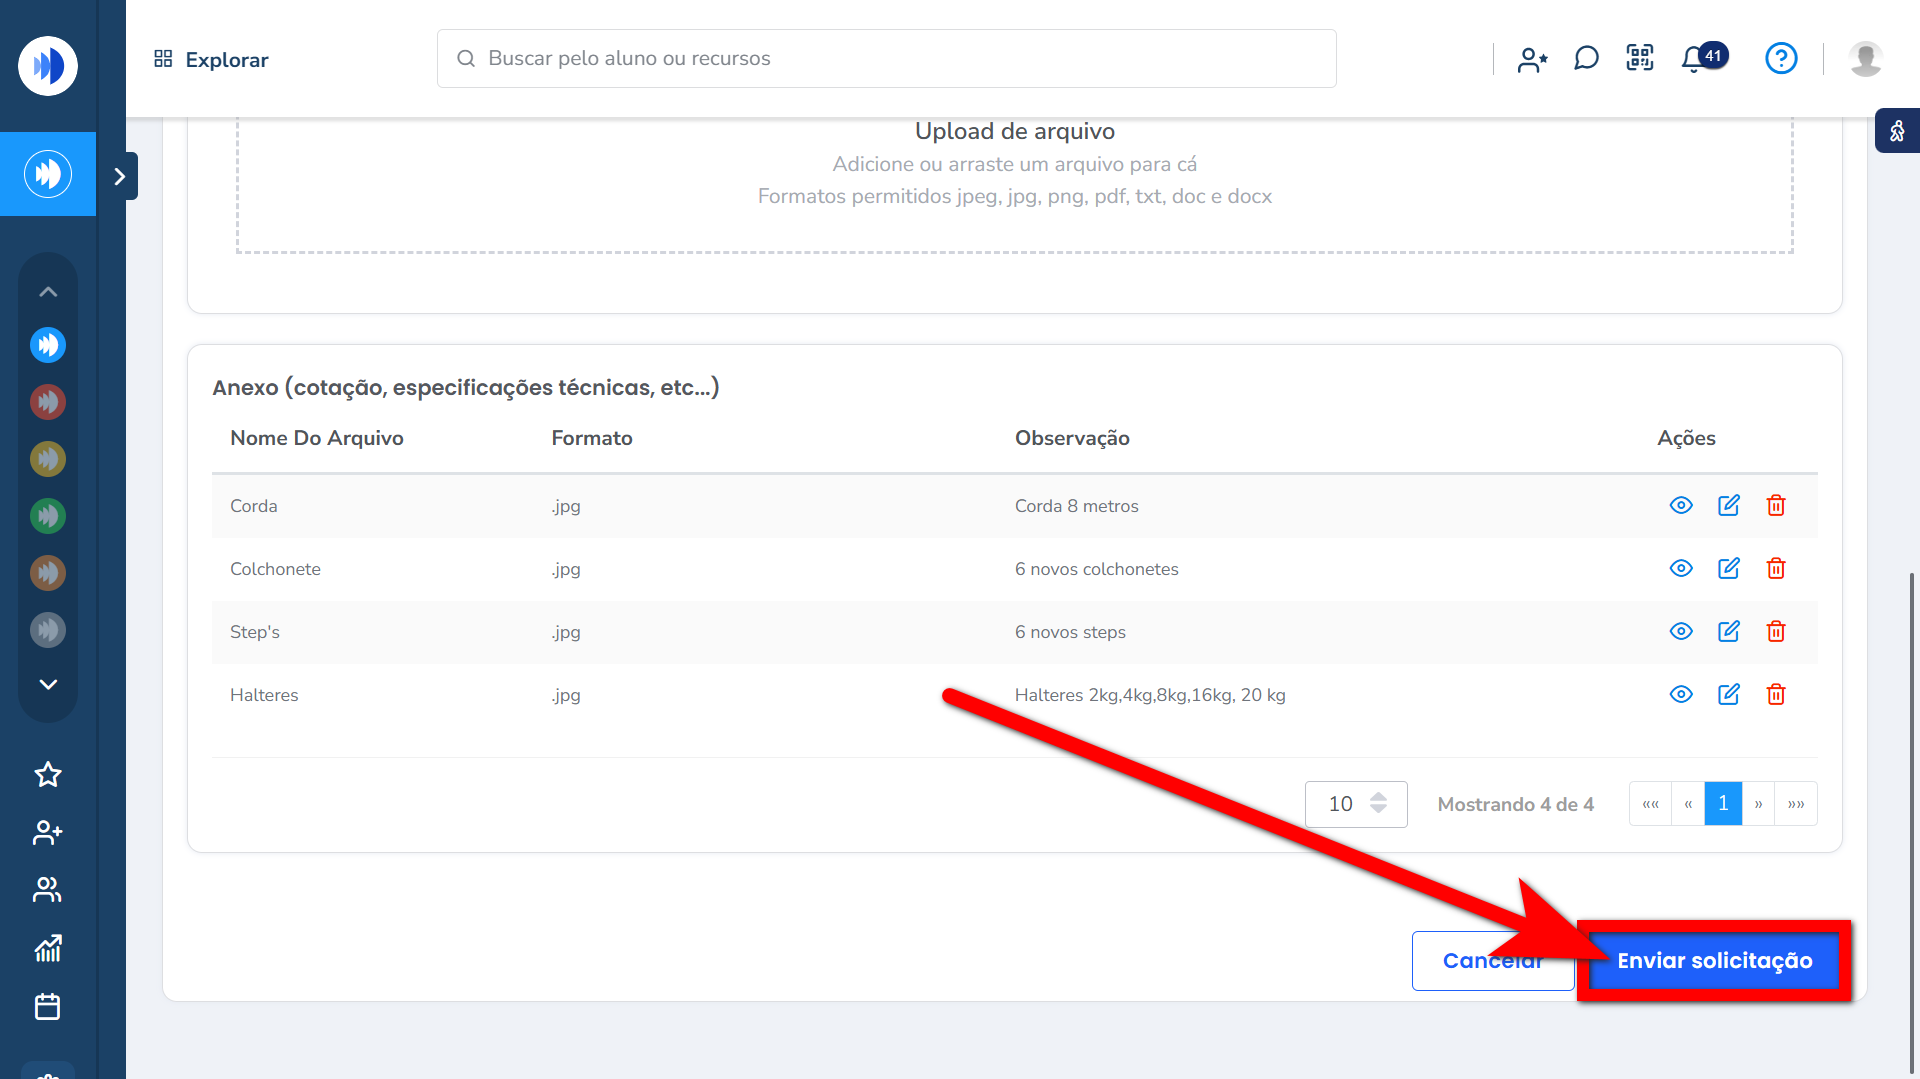Change the rows-per-page value of 10
Screen dimensions: 1920x1079
[1355, 804]
